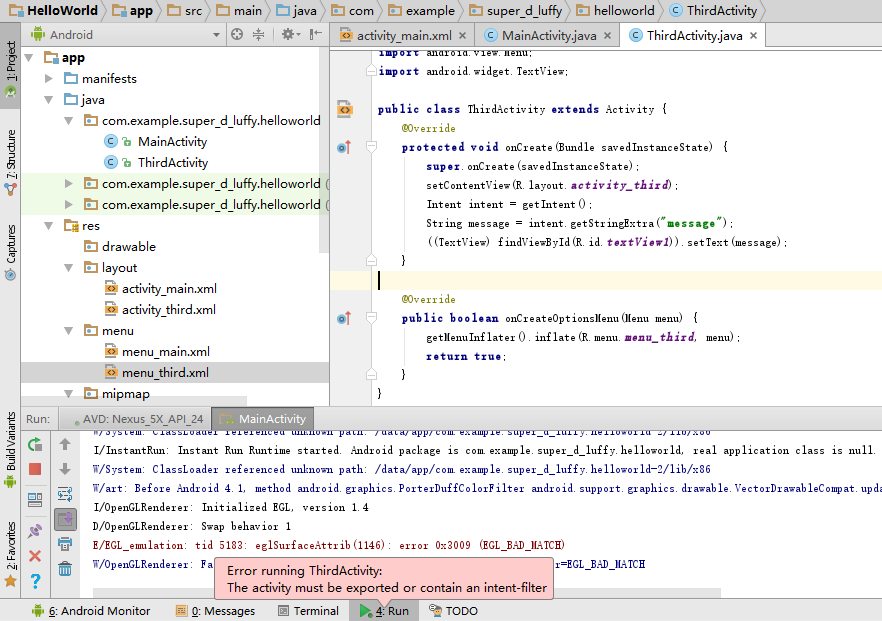Select MainActivity class in project tree
The width and height of the screenshot is (882, 621).
point(172,142)
